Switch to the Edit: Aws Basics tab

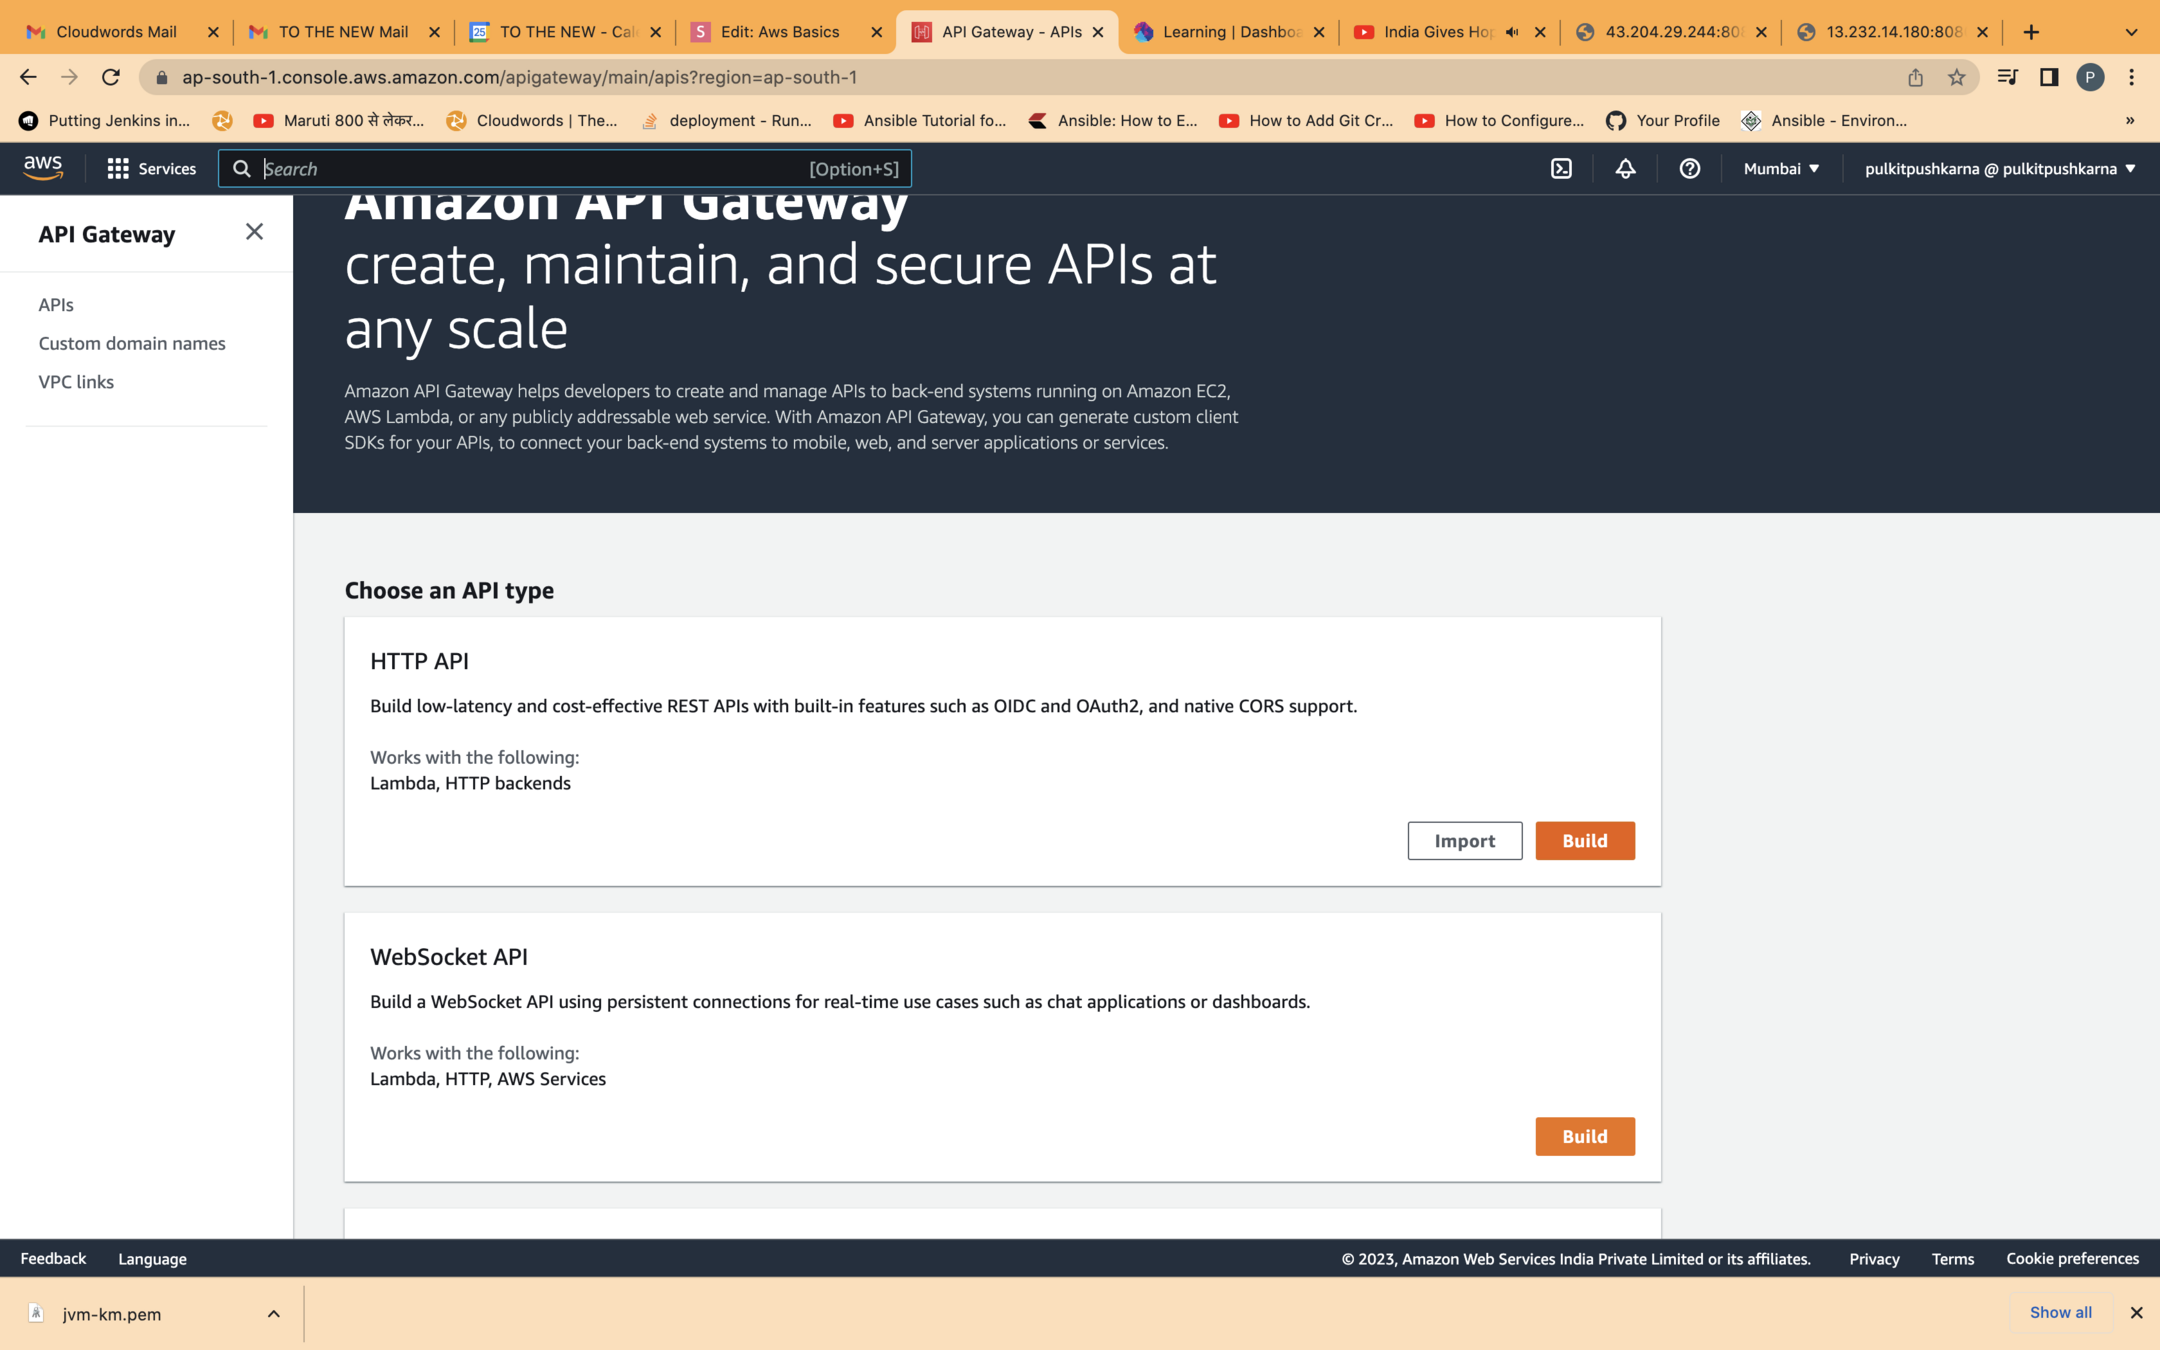tap(779, 32)
